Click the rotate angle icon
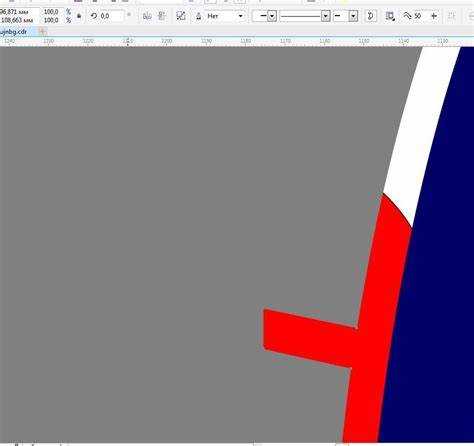The width and height of the screenshot is (474, 446). click(x=94, y=16)
